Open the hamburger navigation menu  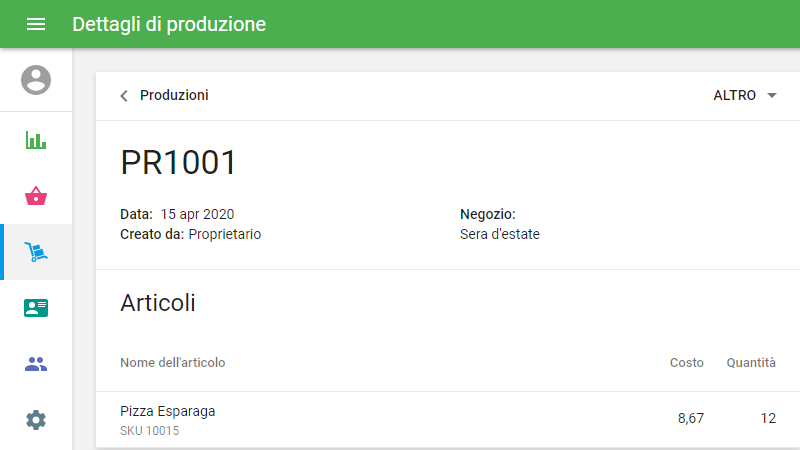click(36, 24)
